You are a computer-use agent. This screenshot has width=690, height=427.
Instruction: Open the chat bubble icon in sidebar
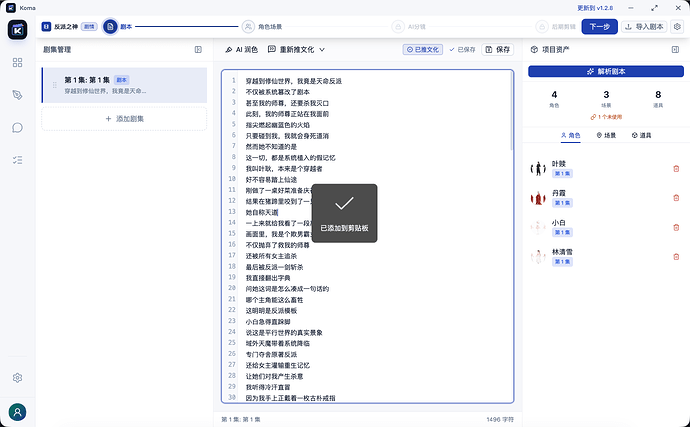click(x=17, y=128)
